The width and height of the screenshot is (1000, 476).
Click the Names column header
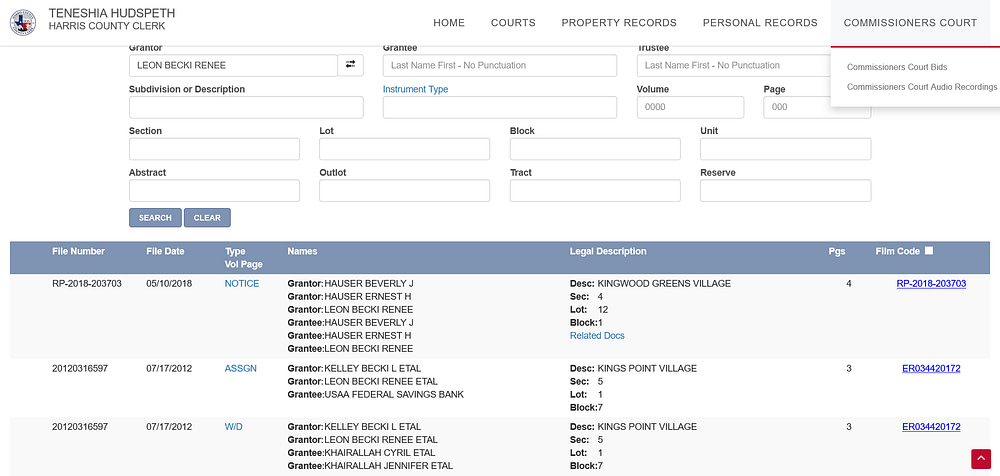click(302, 251)
